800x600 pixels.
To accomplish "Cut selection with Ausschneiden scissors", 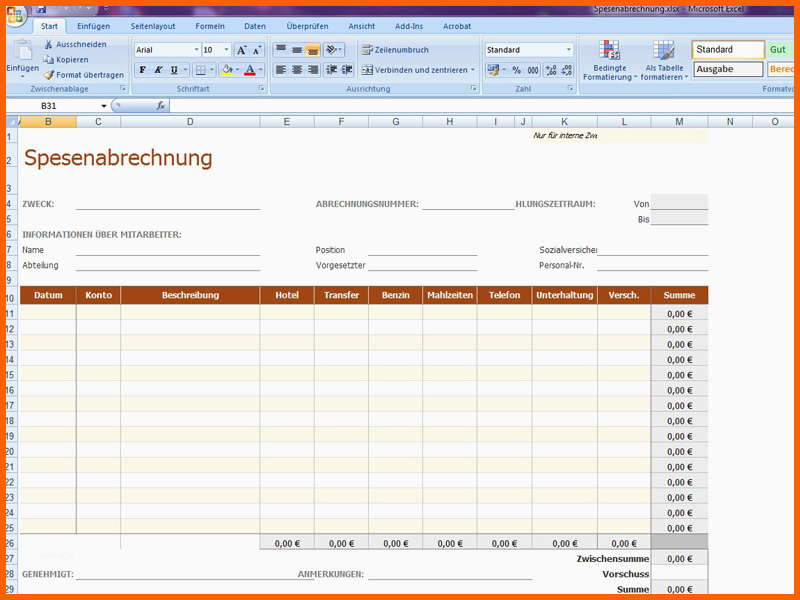I will [x=75, y=44].
